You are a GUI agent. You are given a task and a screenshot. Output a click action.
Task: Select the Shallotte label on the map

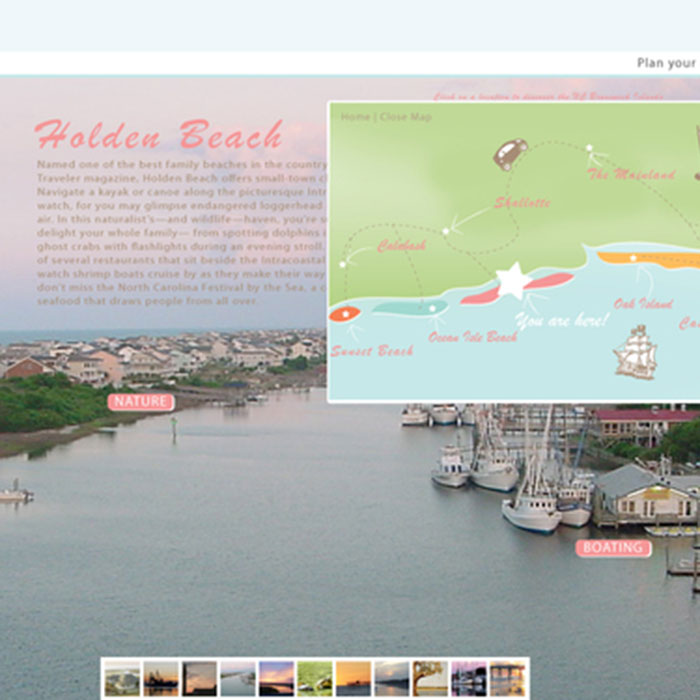tap(522, 203)
